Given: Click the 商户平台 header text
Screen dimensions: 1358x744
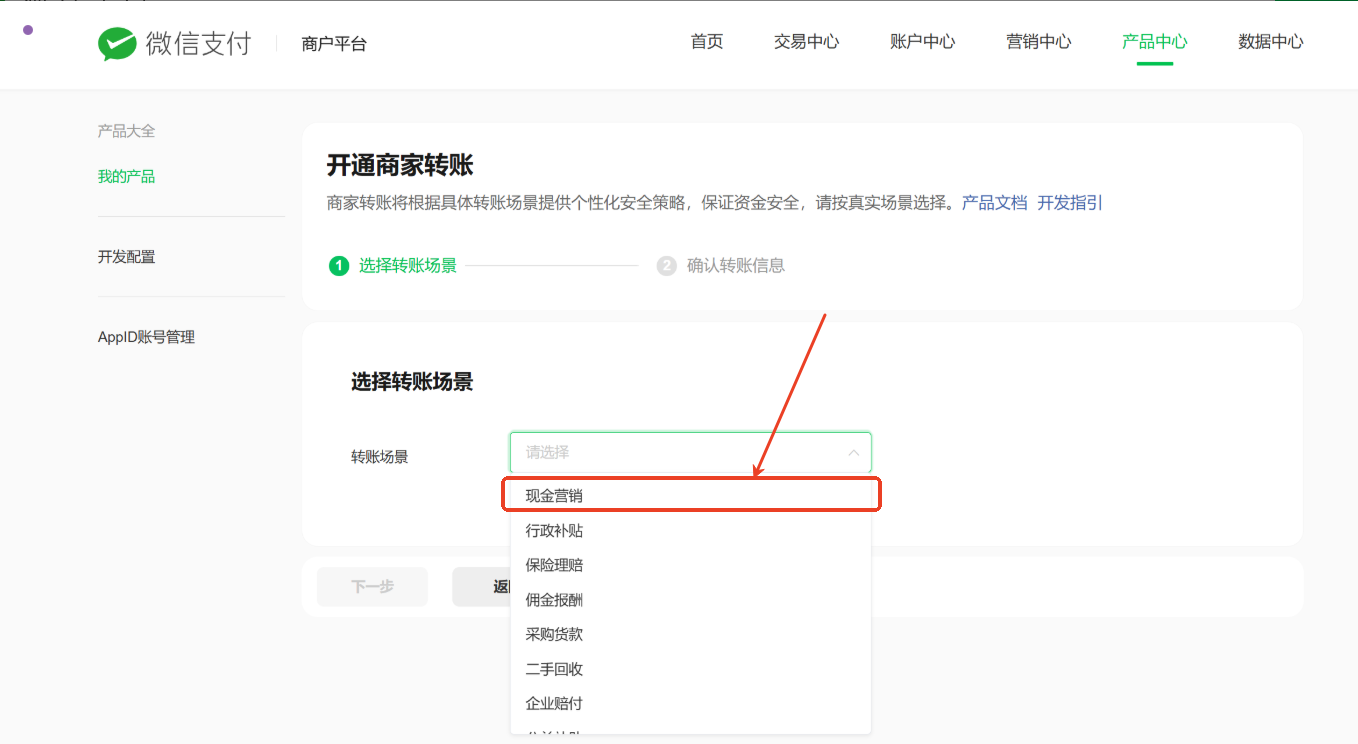Looking at the screenshot, I should click(334, 44).
